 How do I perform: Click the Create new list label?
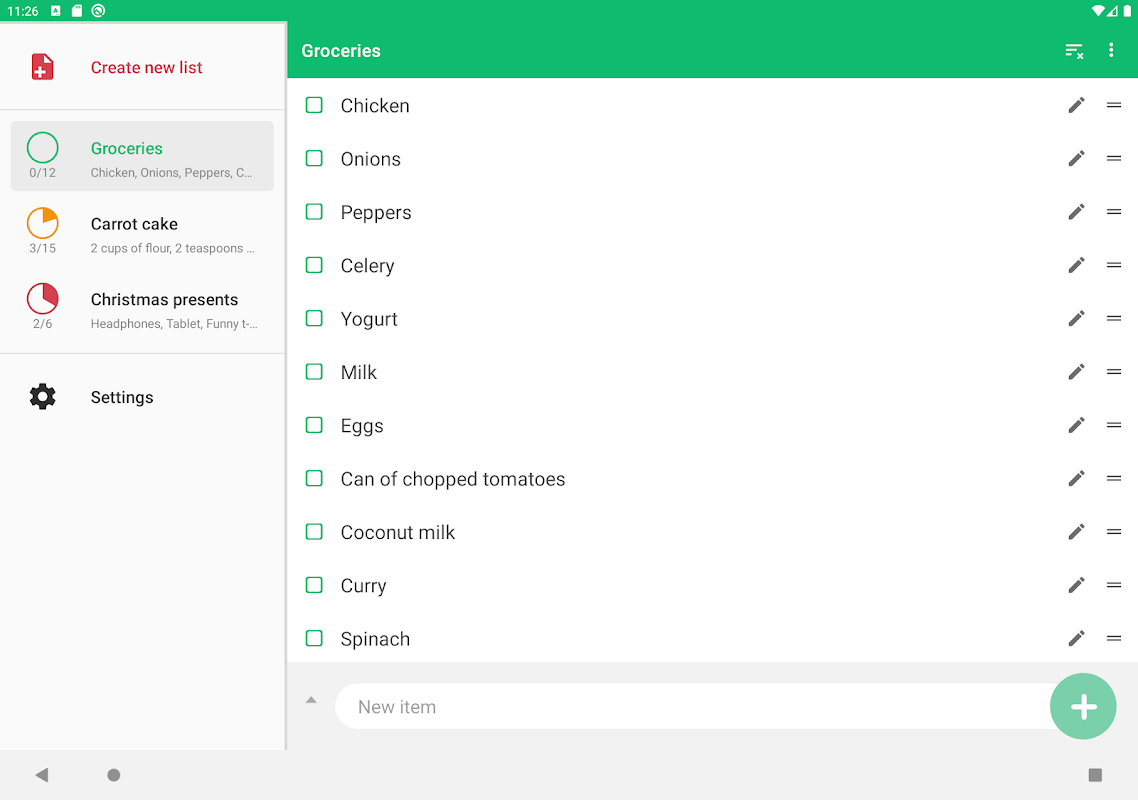[147, 68]
